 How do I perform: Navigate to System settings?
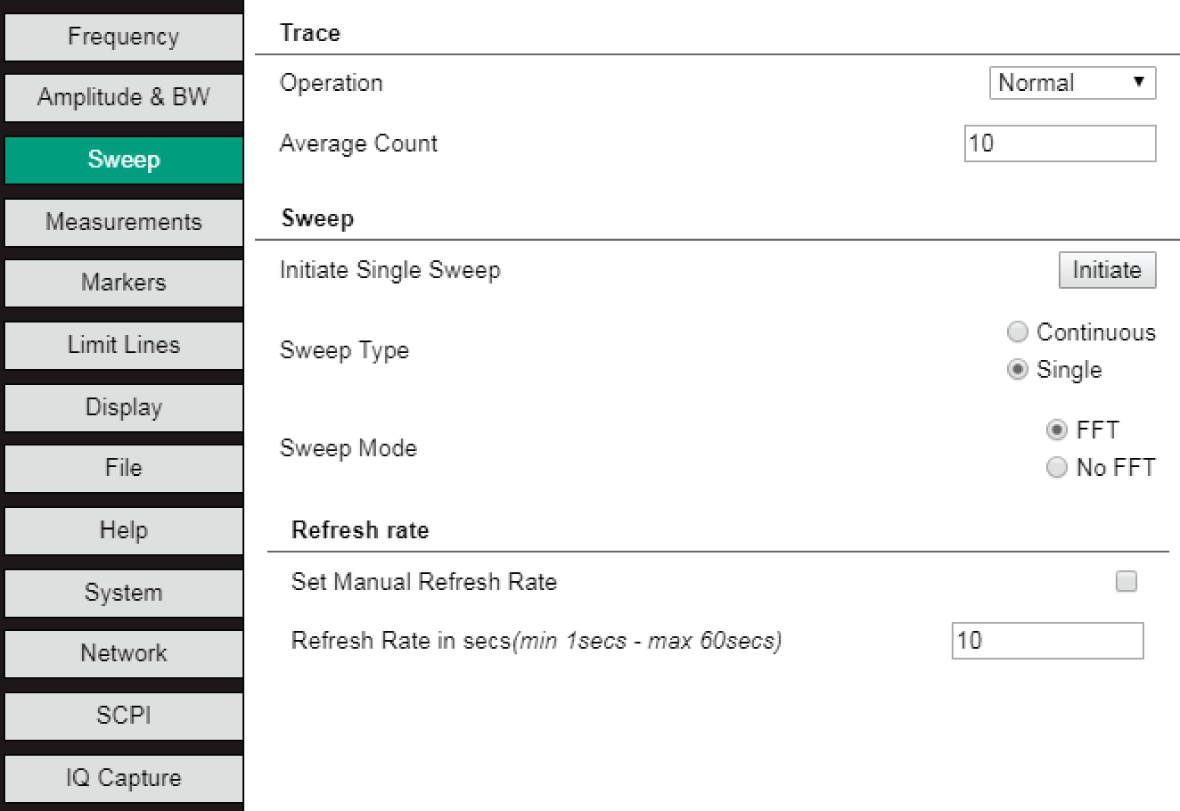point(123,592)
